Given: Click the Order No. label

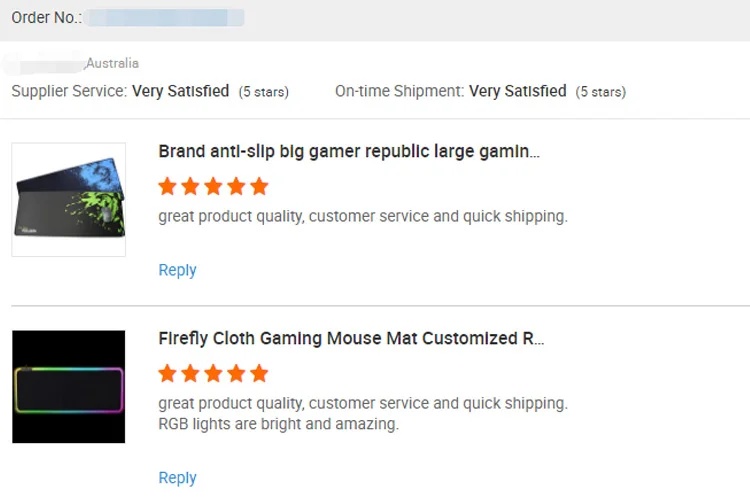Looking at the screenshot, I should (x=46, y=18).
